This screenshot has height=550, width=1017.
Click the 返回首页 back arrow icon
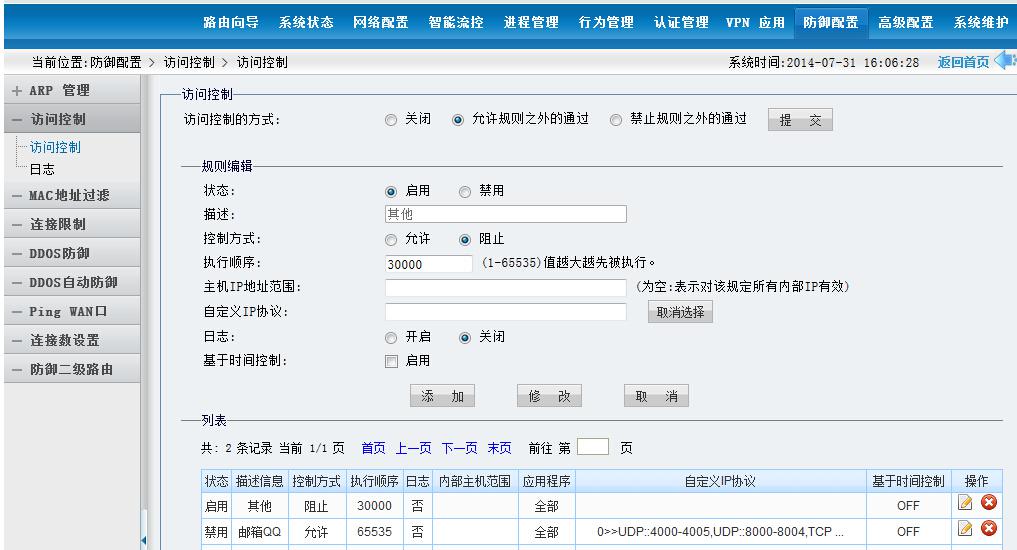point(1004,62)
